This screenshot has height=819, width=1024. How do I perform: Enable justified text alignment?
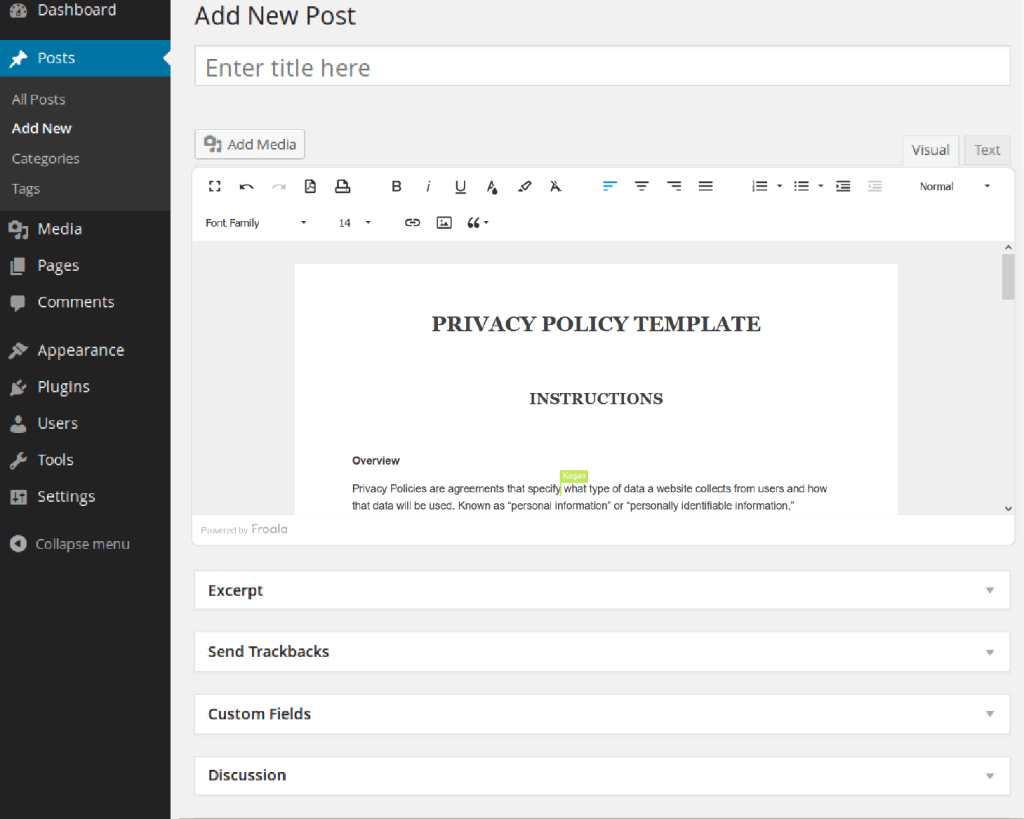click(x=705, y=186)
